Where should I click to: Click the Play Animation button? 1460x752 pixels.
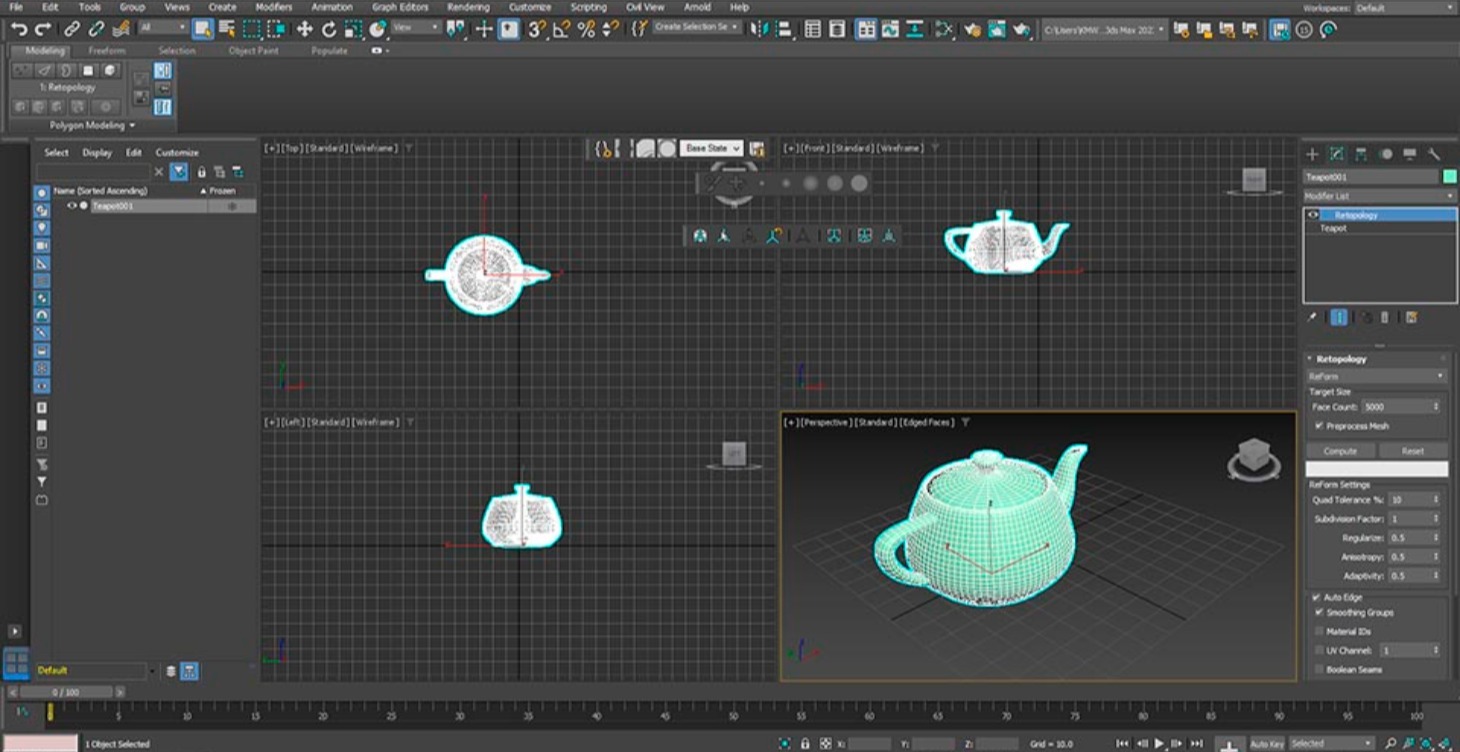point(1159,743)
